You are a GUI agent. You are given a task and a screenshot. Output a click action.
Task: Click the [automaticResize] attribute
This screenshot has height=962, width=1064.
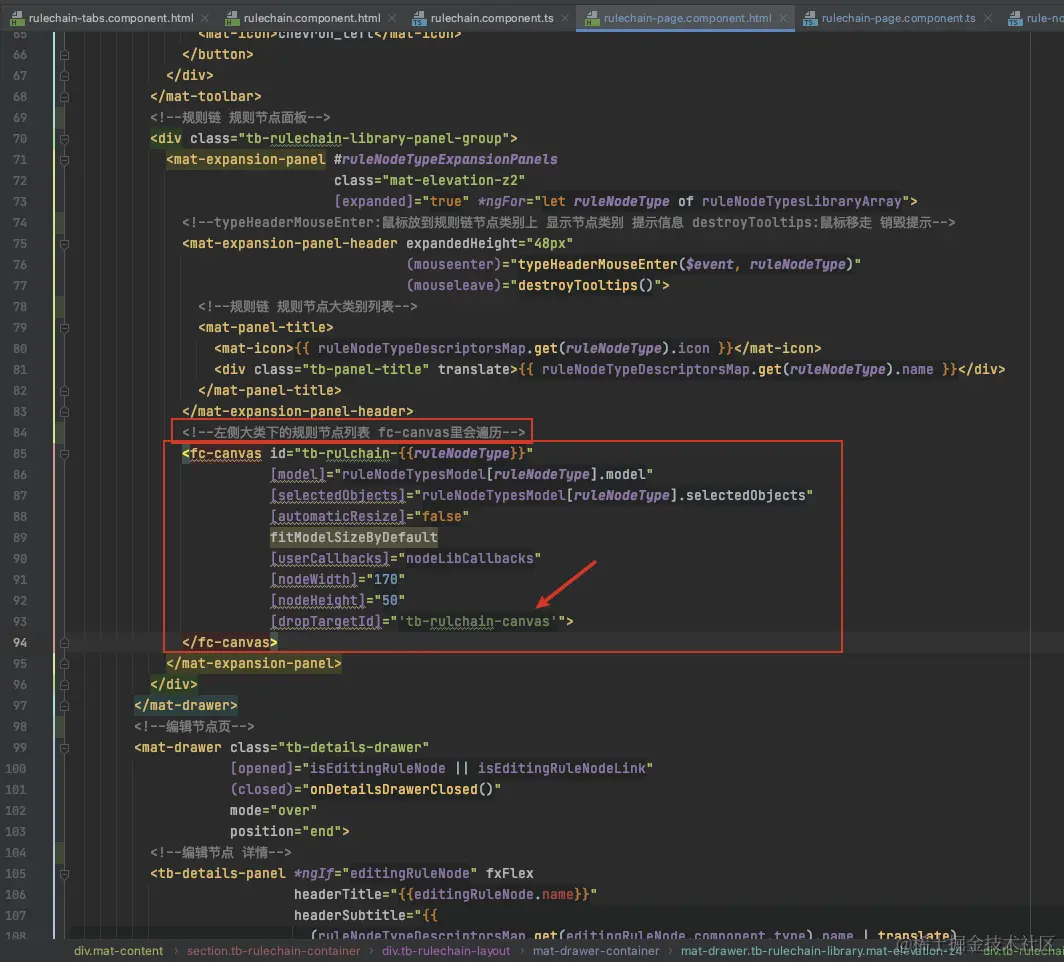[338, 516]
